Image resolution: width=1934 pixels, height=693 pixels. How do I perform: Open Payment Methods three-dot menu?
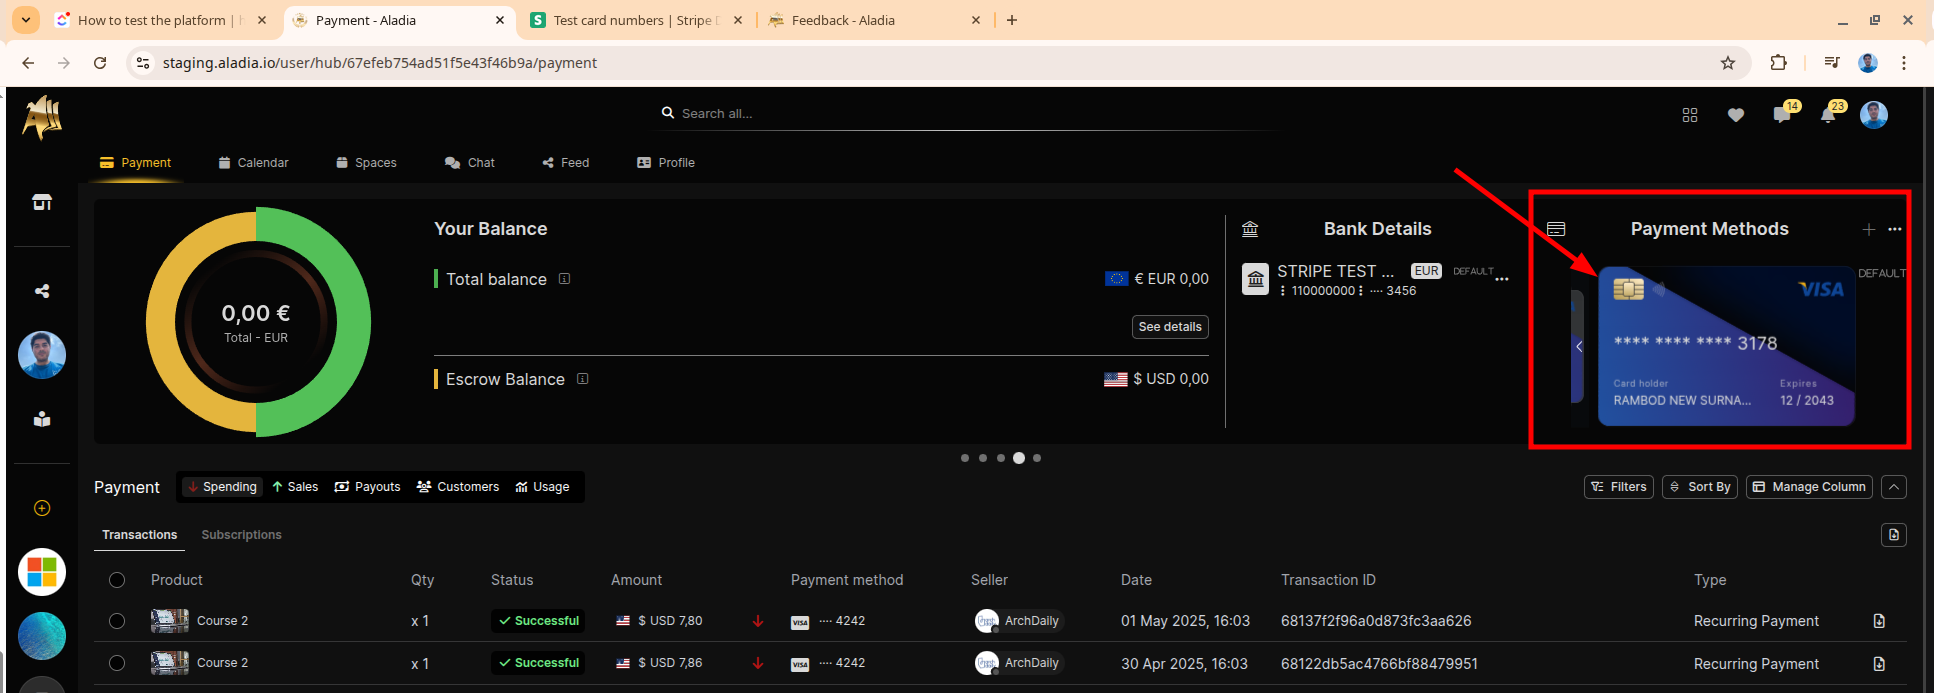coord(1894,229)
